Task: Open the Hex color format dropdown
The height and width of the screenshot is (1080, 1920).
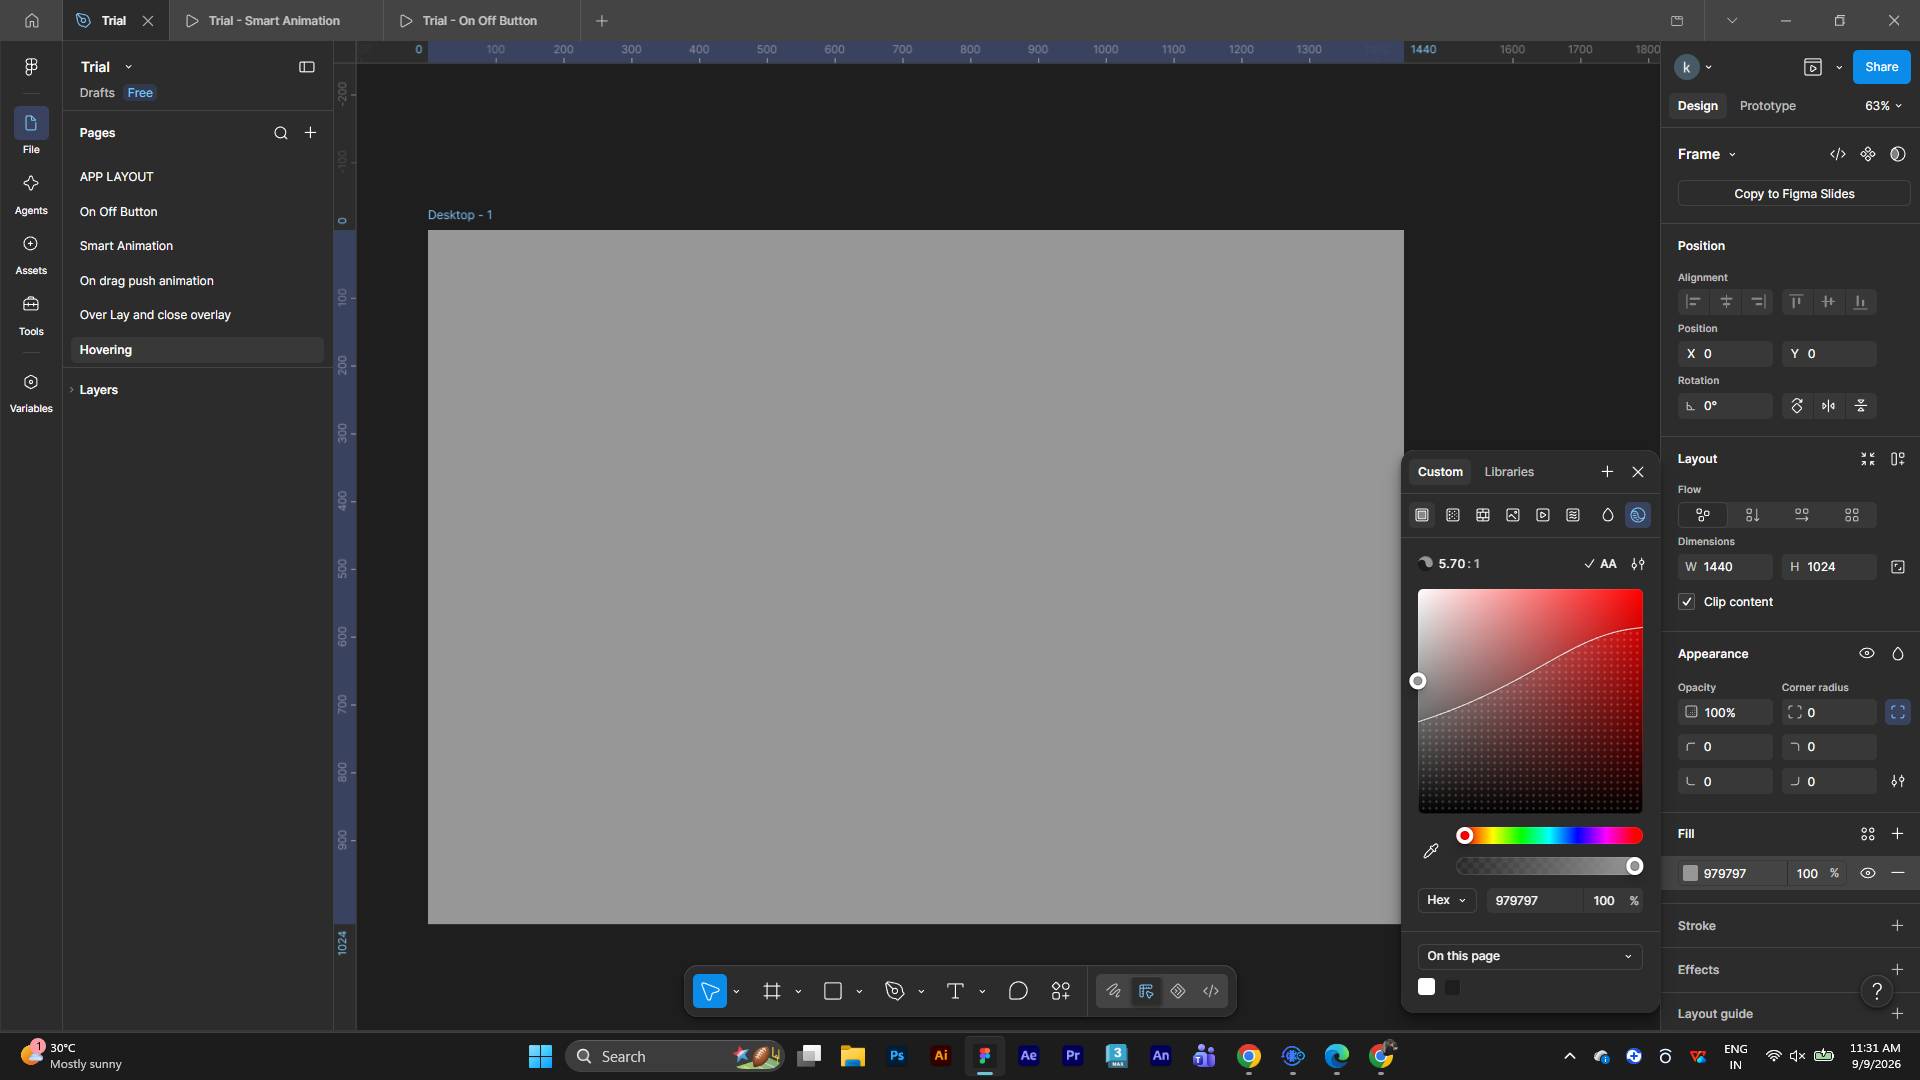Action: pos(1446,900)
